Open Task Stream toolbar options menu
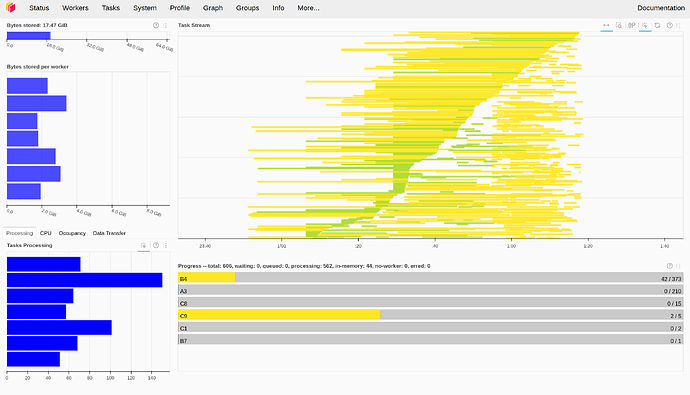 coord(679,26)
